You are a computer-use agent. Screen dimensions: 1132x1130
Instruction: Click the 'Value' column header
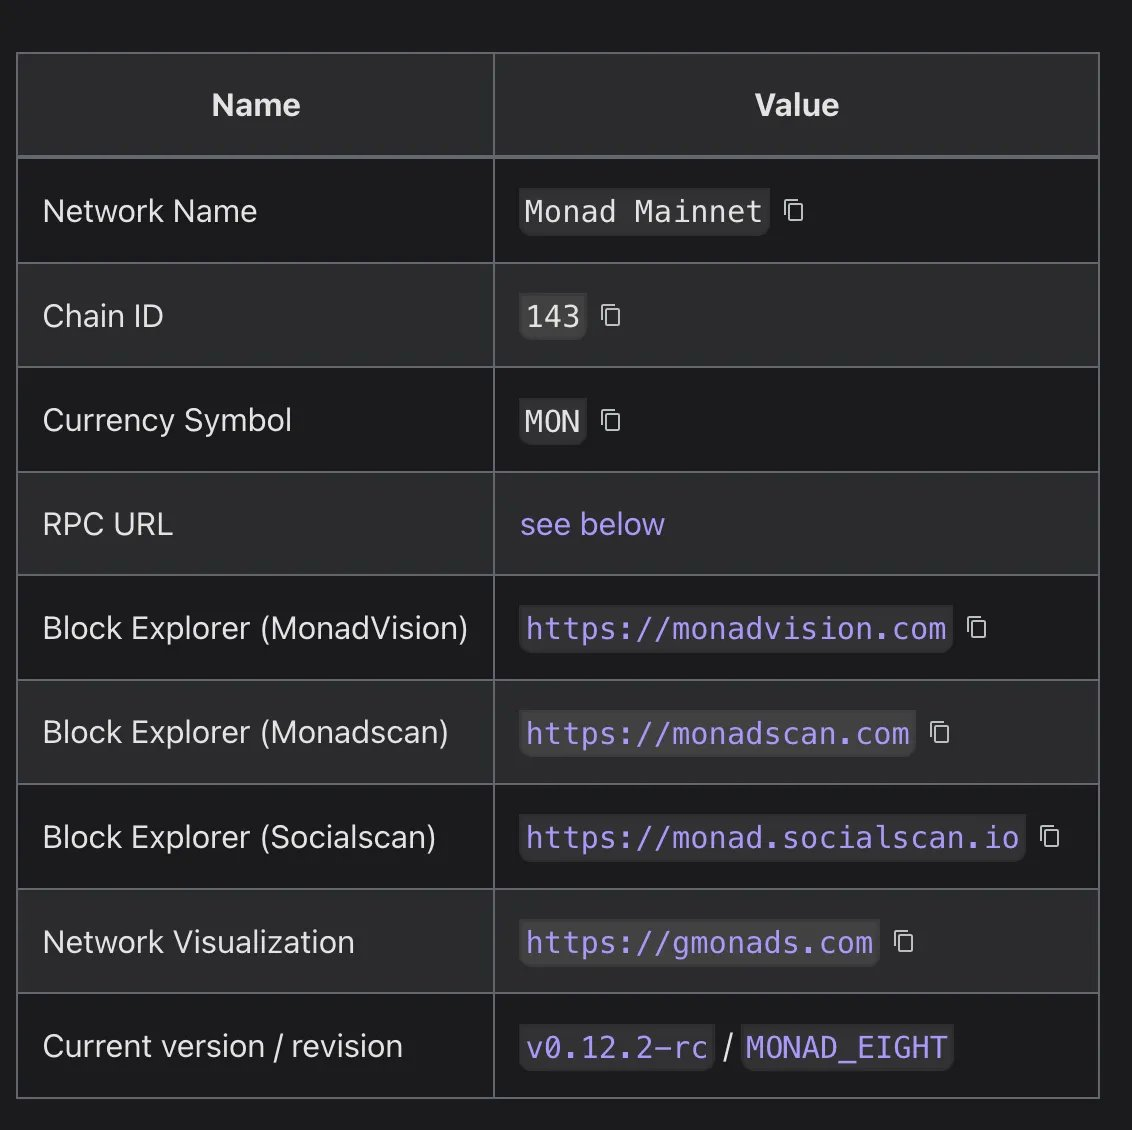(796, 105)
